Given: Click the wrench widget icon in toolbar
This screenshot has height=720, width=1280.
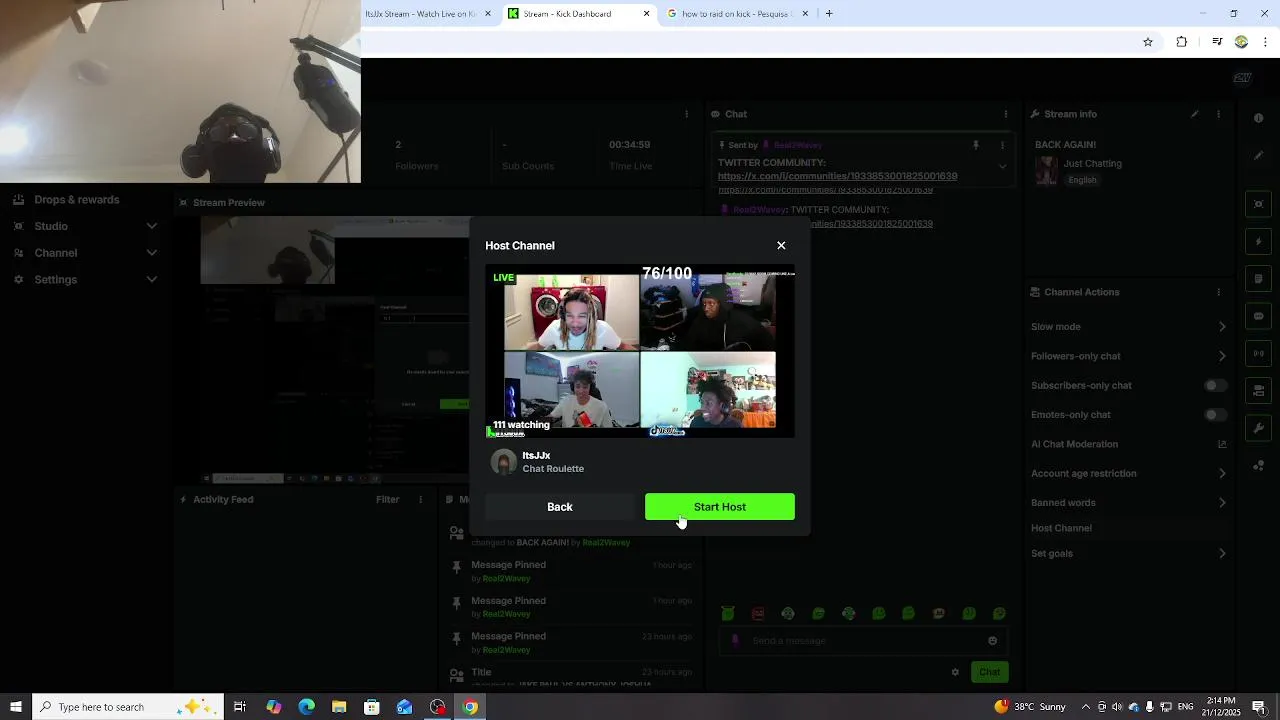Looking at the screenshot, I should [1258, 428].
